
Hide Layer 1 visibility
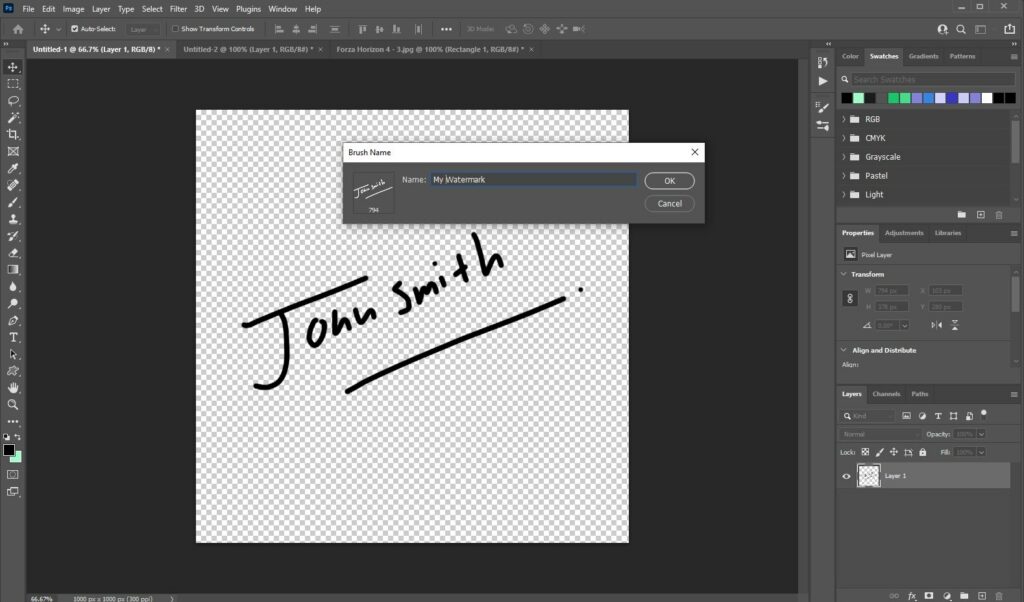[846, 476]
